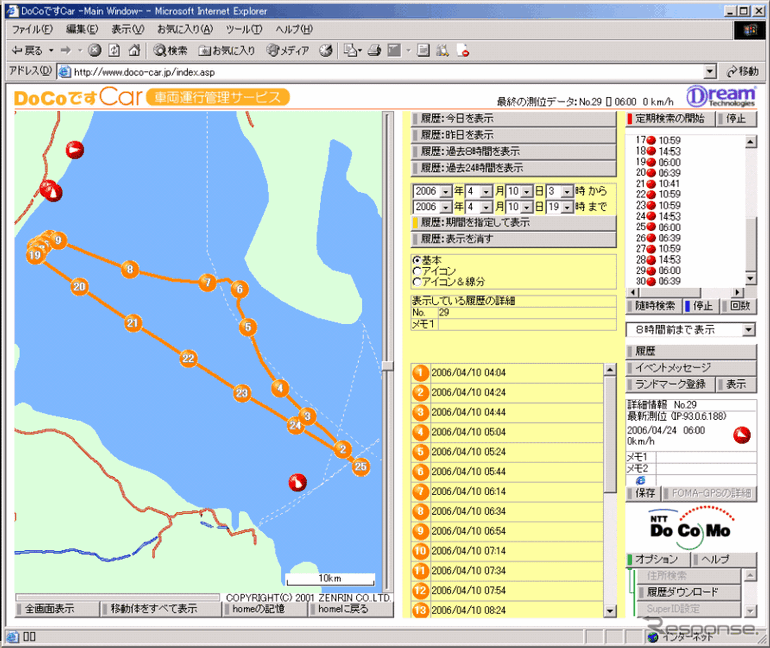Open end day 10 dropdown
This screenshot has width=770, height=648.
pos(526,207)
